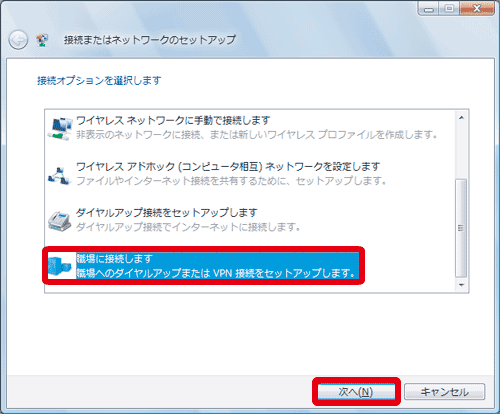Select 職場に接続します option
The width and height of the screenshot is (500, 415).
click(x=203, y=266)
